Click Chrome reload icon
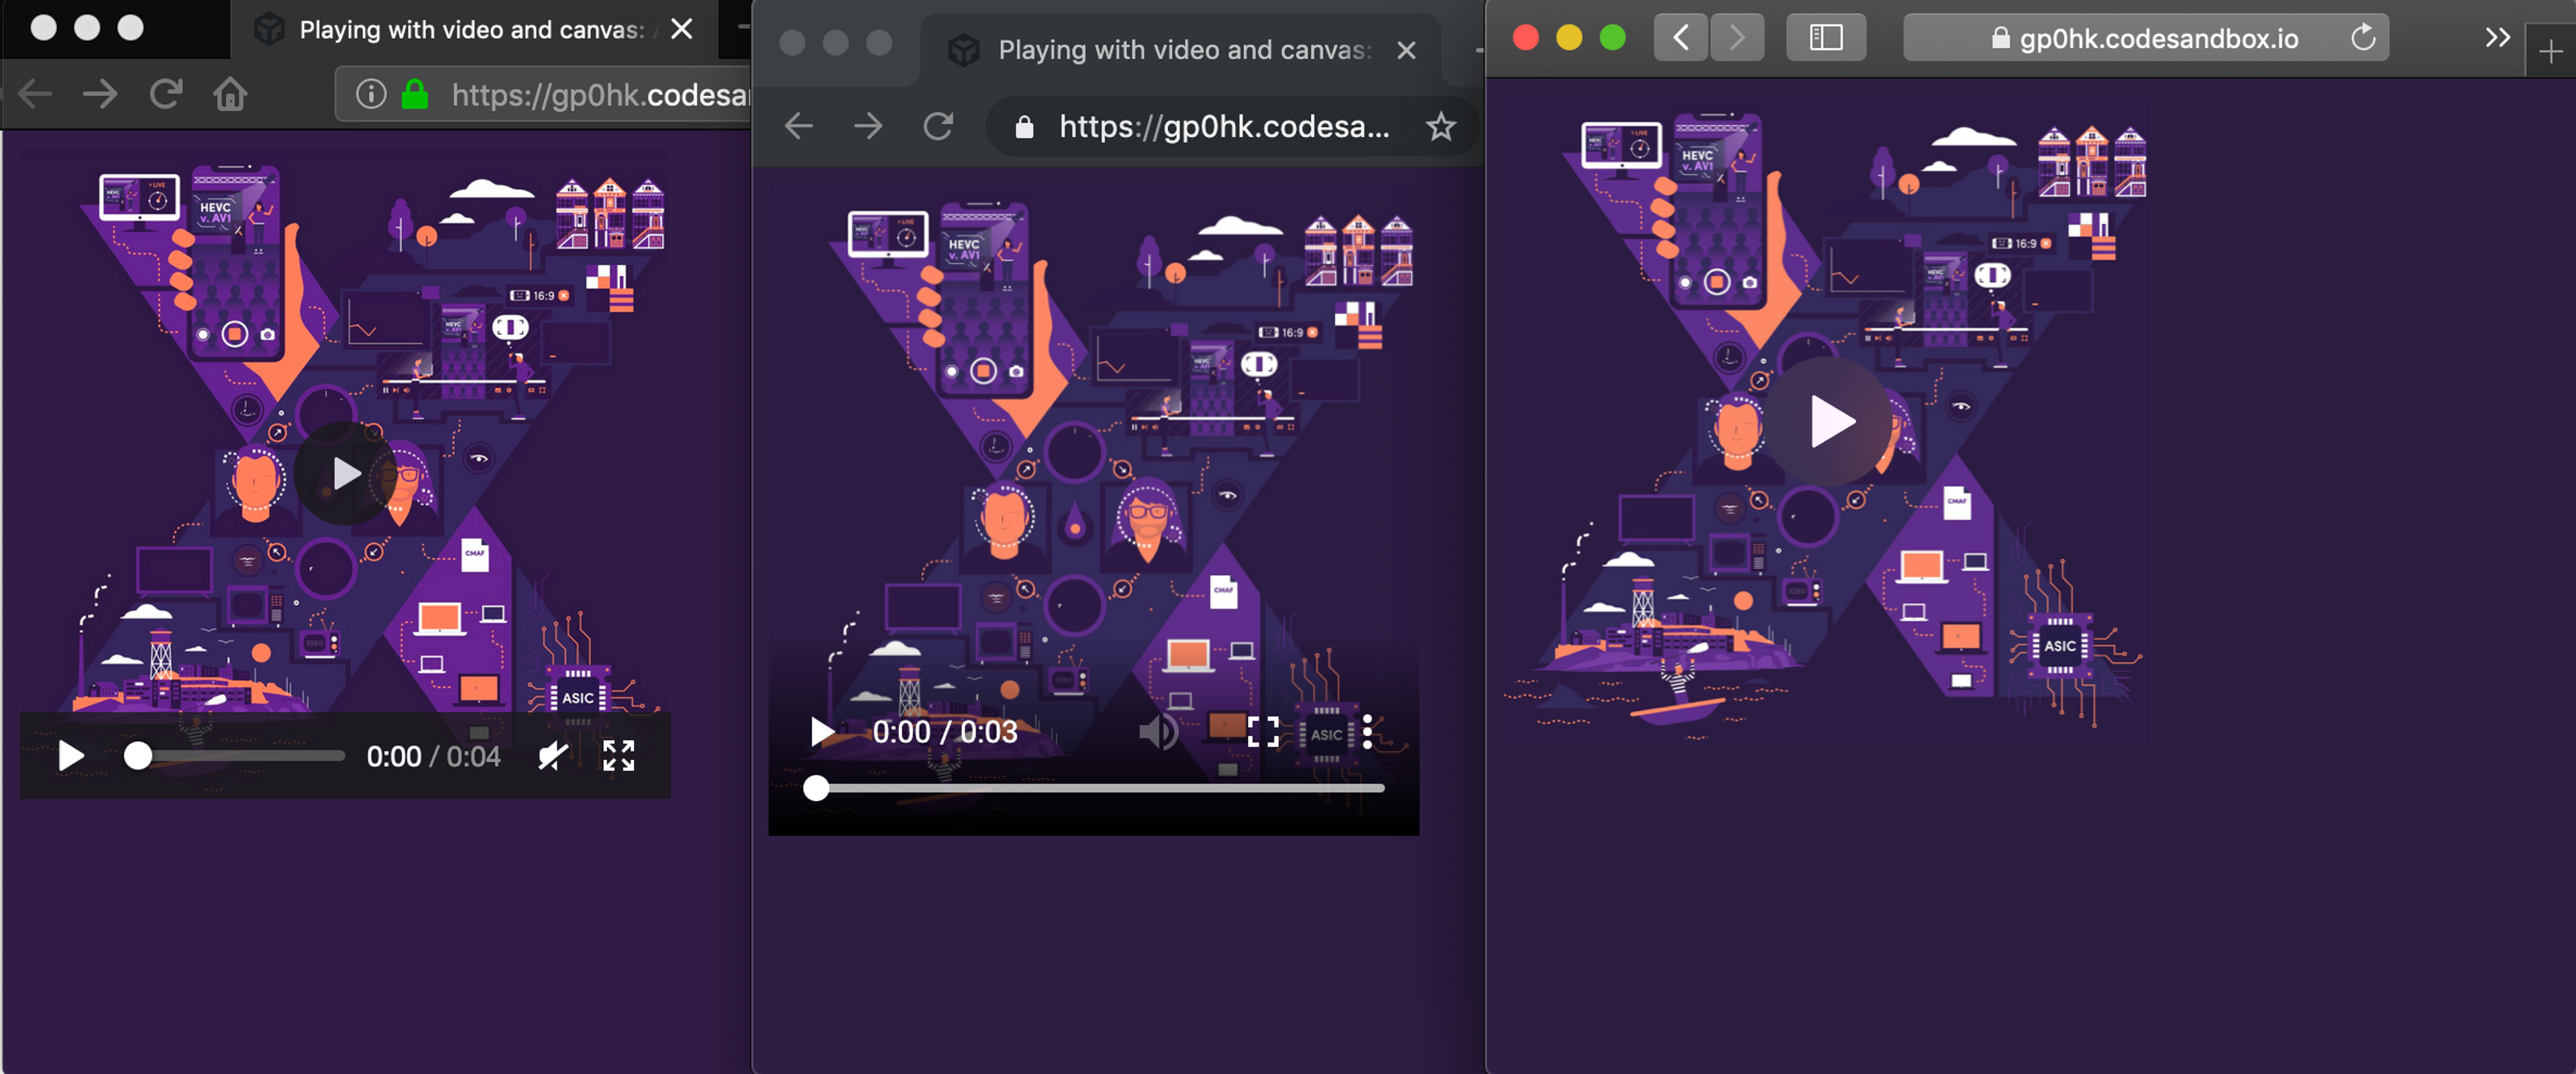Screen dimensions: 2576x1074 click(937, 126)
